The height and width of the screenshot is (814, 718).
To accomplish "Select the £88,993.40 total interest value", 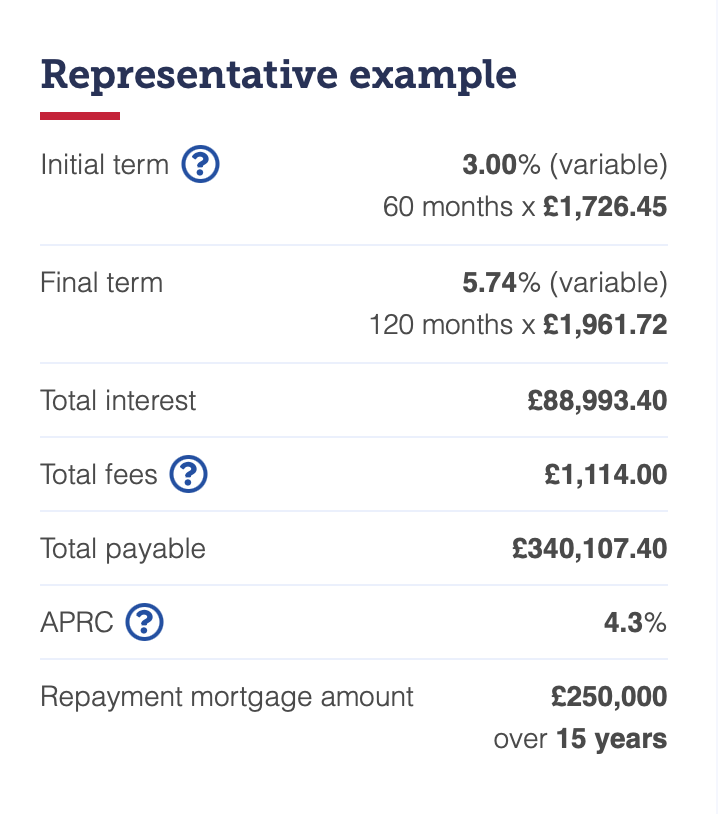I will (597, 401).
